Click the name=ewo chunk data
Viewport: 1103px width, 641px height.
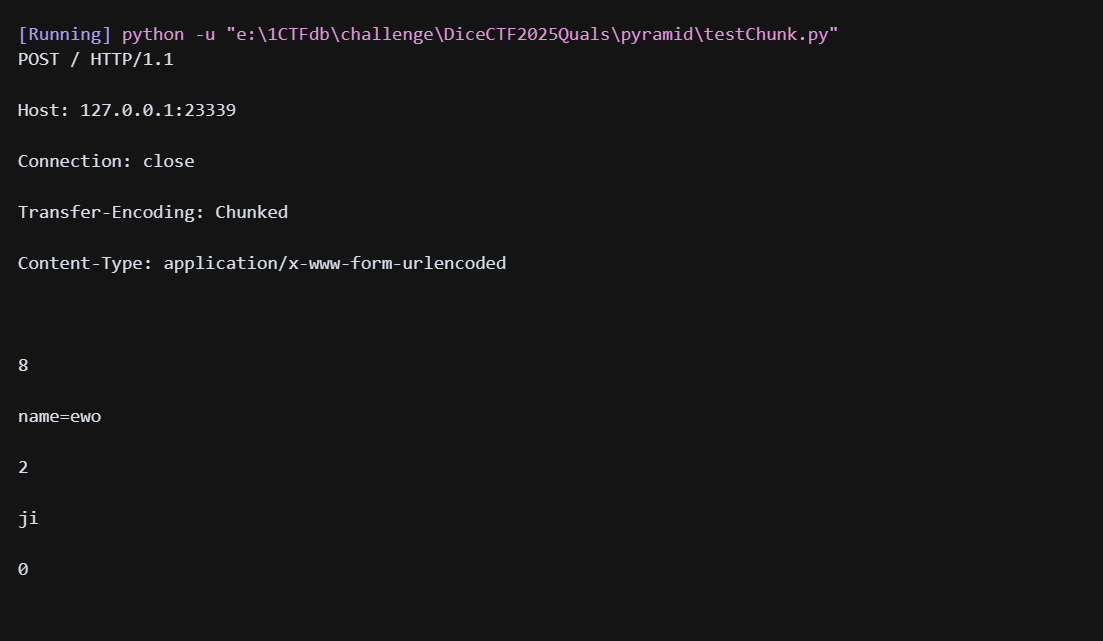click(59, 416)
